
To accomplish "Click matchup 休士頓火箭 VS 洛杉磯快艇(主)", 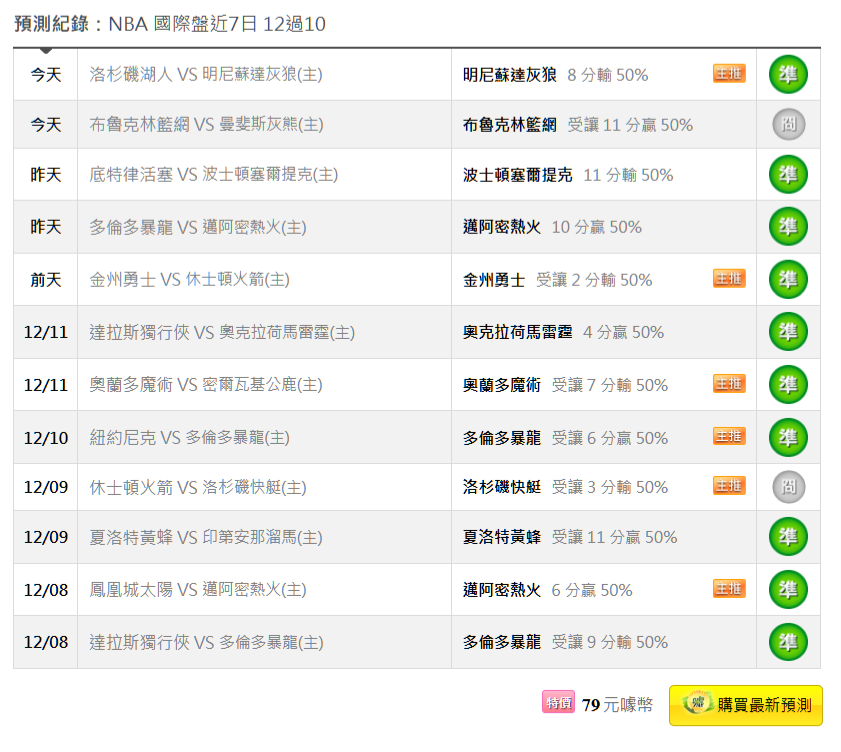I will click(198, 487).
